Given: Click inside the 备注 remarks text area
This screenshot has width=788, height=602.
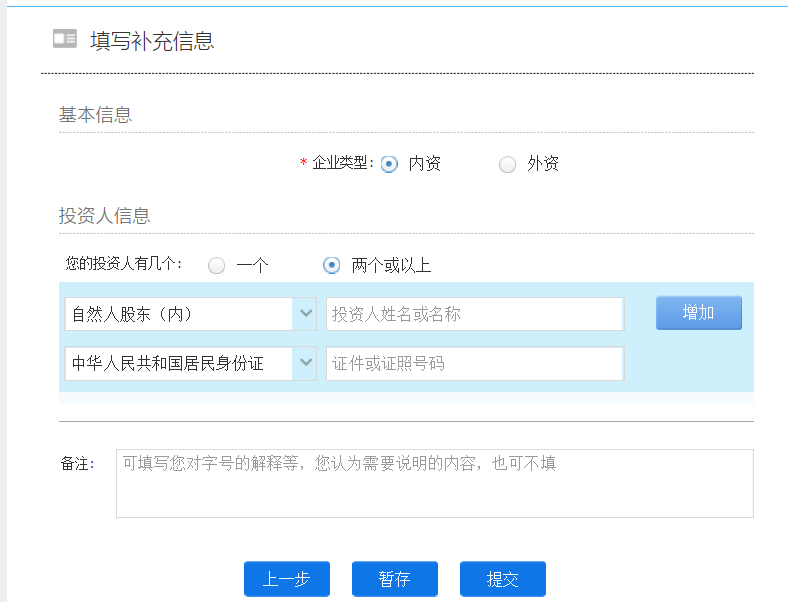Looking at the screenshot, I should click(x=434, y=483).
